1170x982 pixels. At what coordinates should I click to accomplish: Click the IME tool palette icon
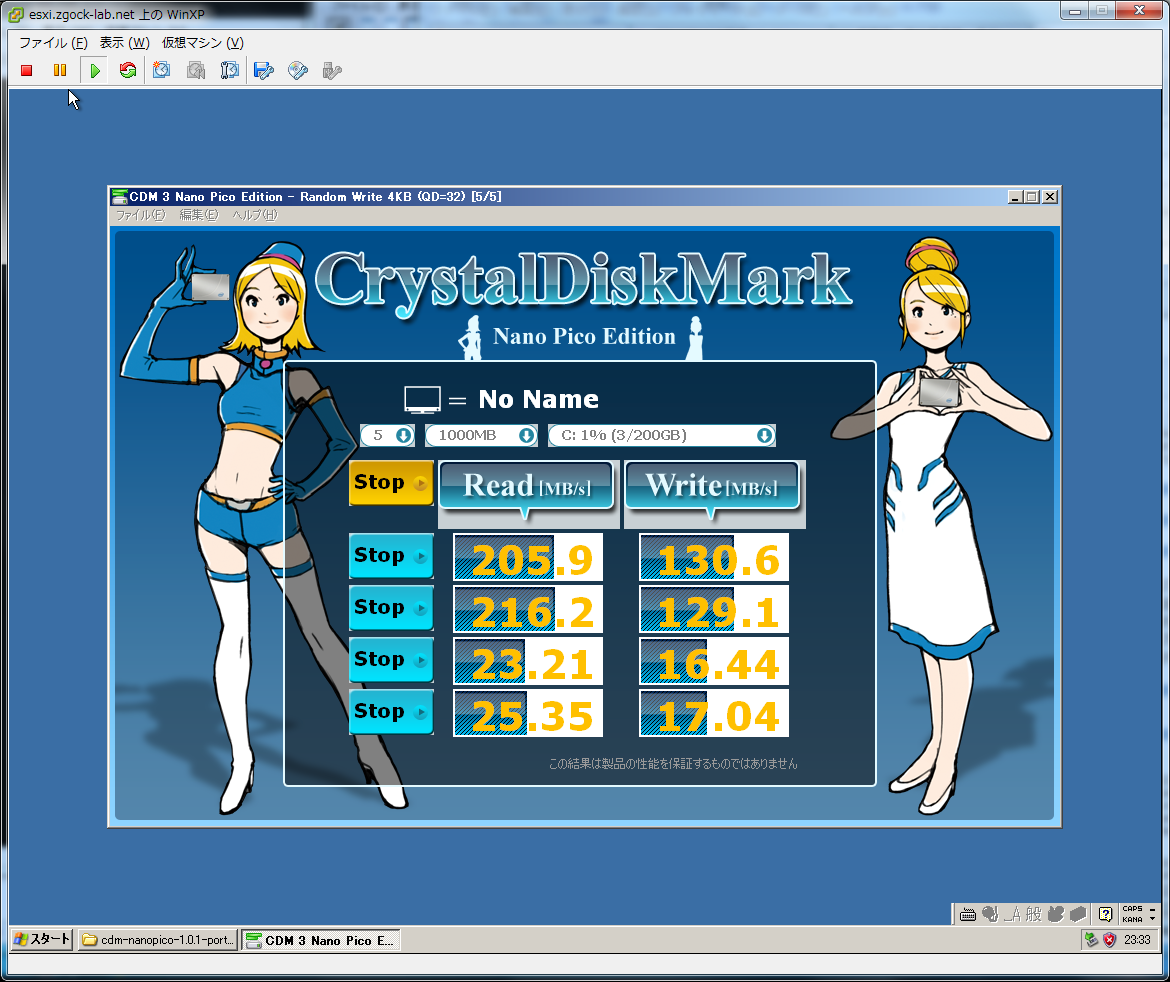coord(1055,914)
